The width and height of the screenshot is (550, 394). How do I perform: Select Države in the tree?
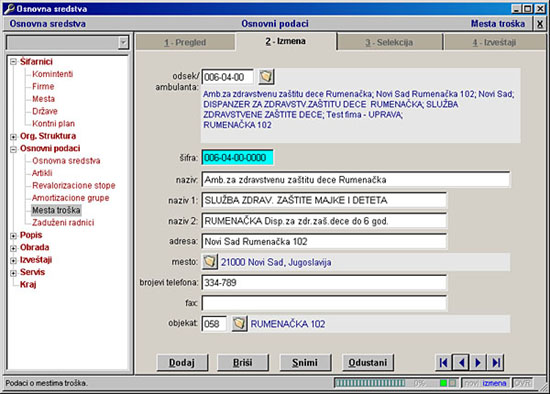tap(45, 111)
